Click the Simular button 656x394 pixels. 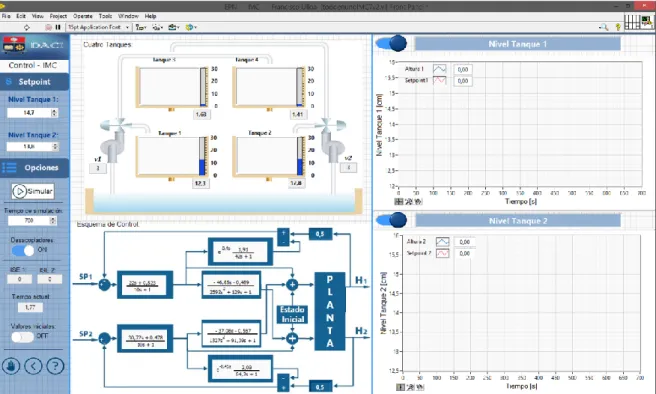33,191
